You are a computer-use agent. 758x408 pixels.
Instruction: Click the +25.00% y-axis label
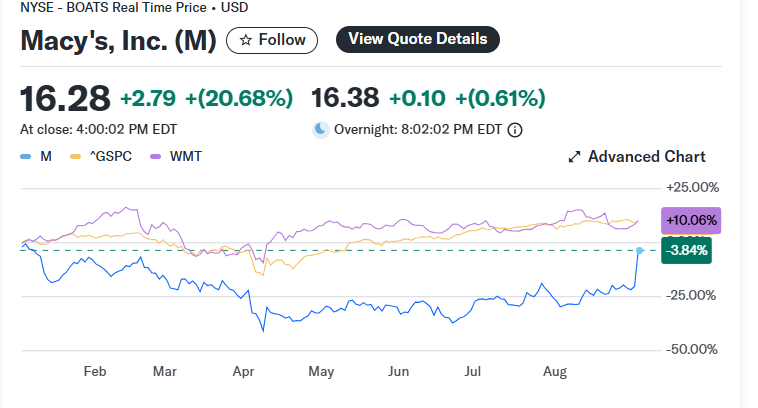pos(692,187)
